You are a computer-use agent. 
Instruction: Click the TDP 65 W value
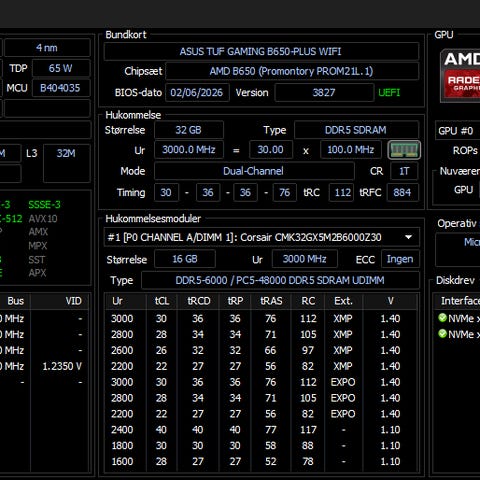(61, 68)
